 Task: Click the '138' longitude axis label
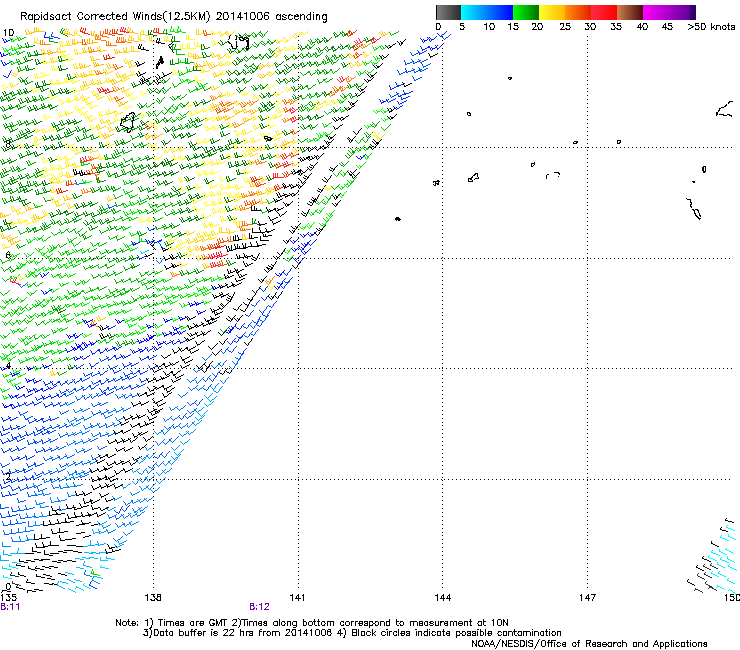click(153, 598)
